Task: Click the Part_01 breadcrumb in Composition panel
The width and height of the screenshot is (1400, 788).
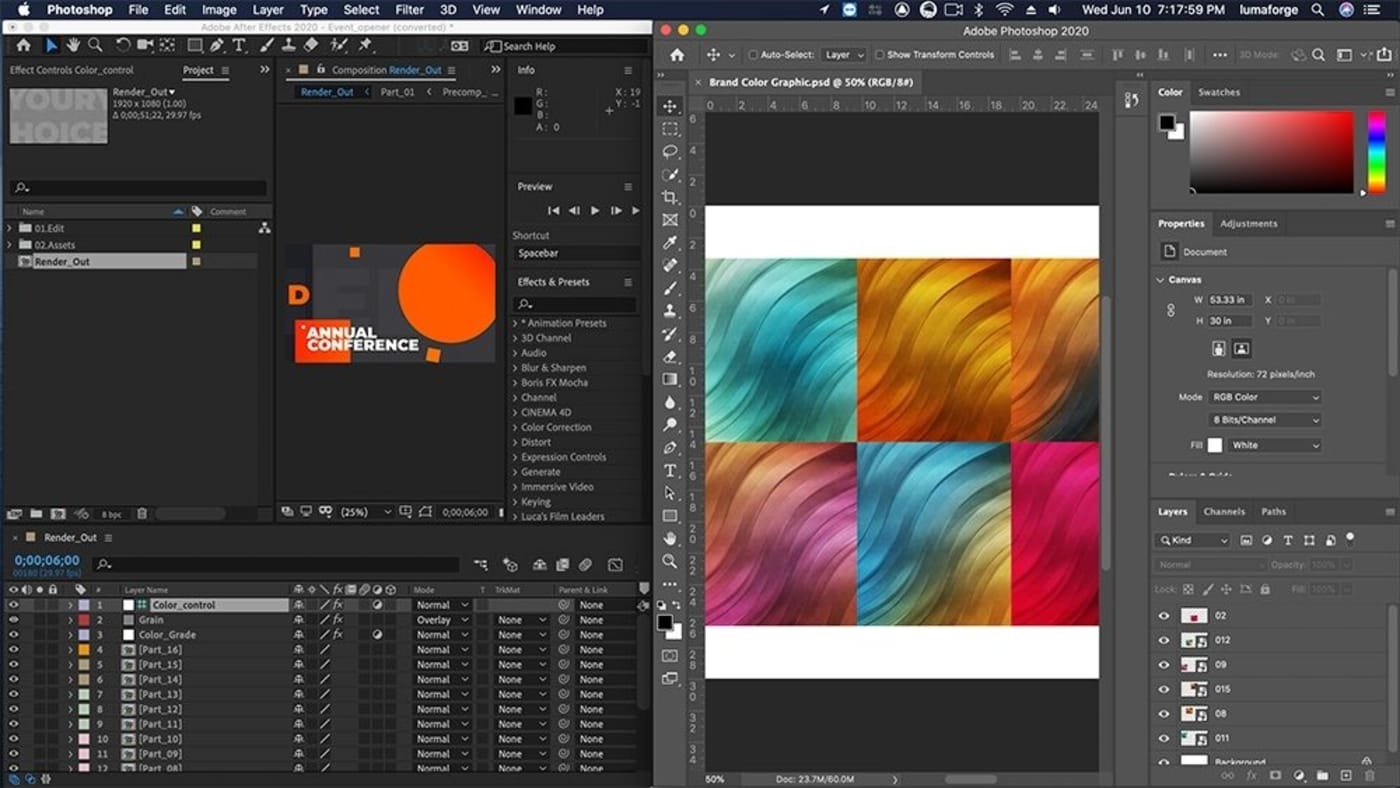Action: tap(397, 92)
